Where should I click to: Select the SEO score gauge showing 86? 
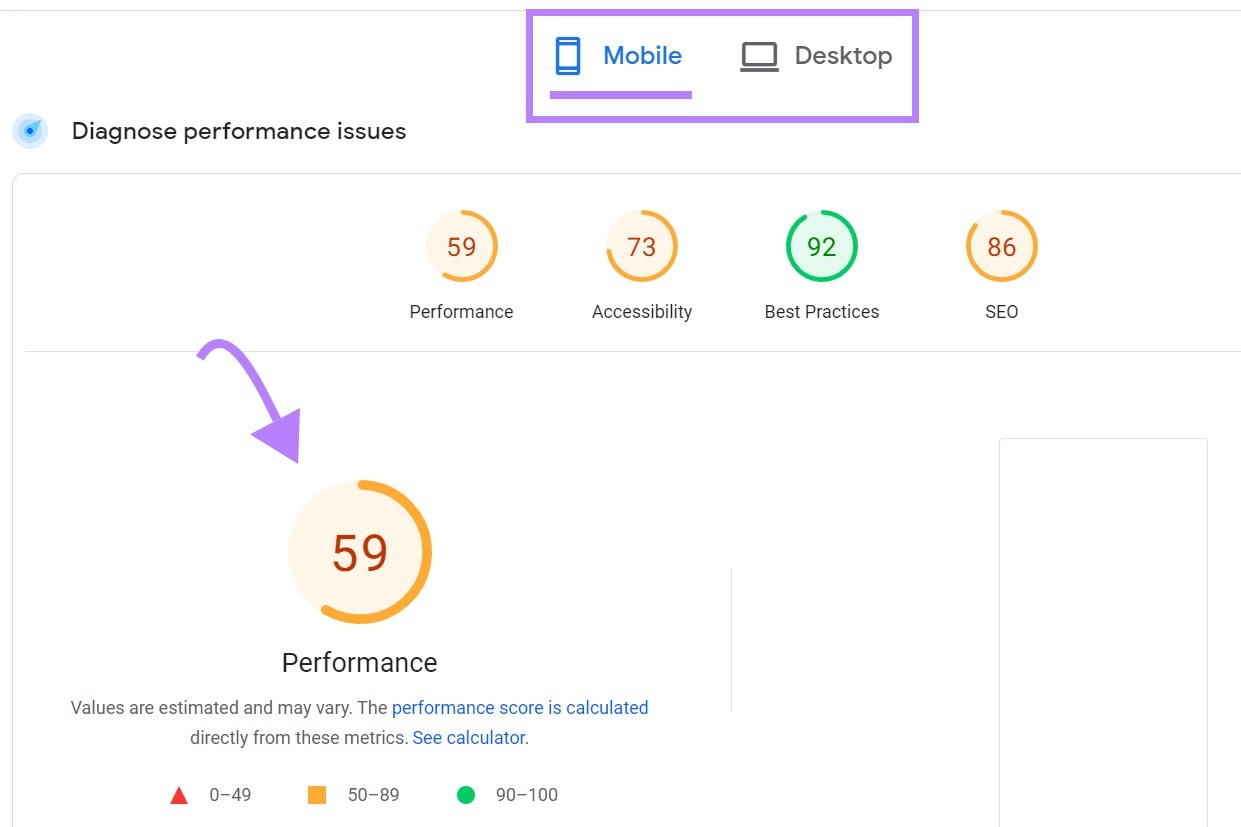tap(1001, 246)
